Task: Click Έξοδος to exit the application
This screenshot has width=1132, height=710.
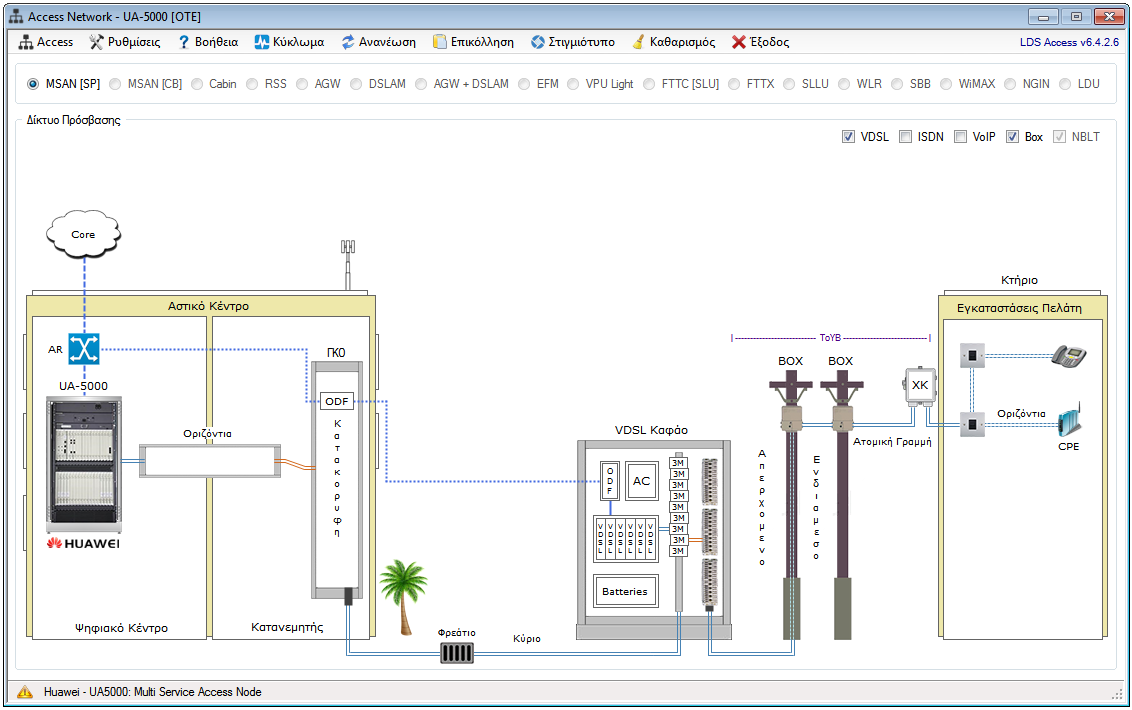Action: pos(760,42)
